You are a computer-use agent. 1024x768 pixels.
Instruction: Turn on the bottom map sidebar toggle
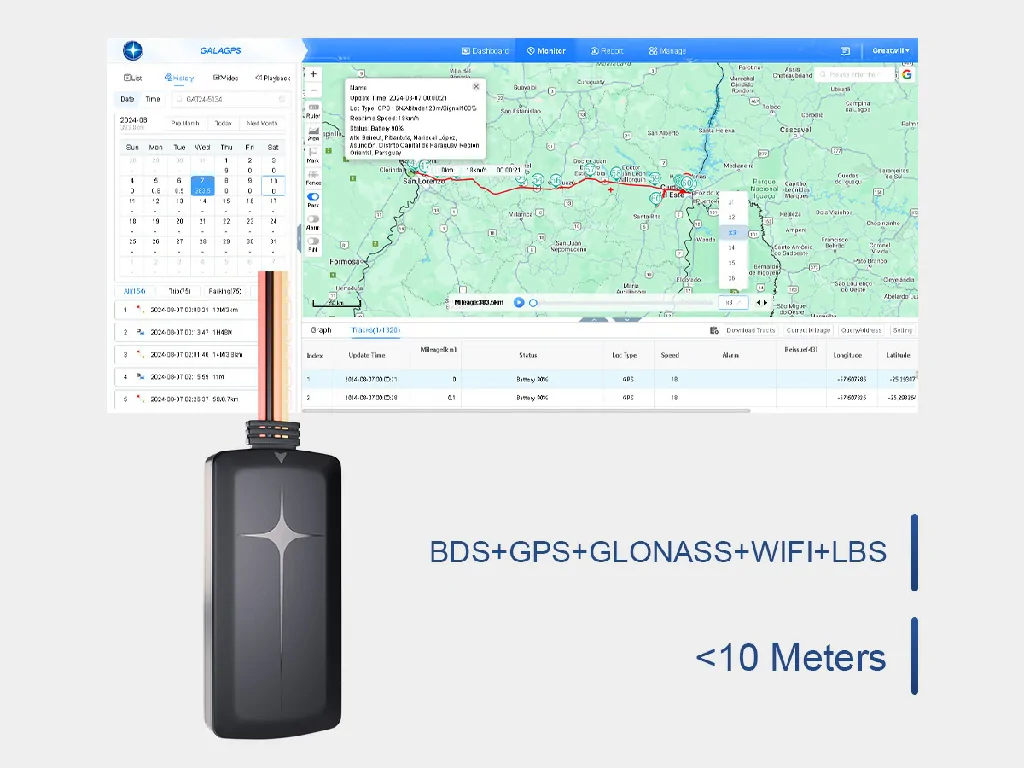coord(313,241)
